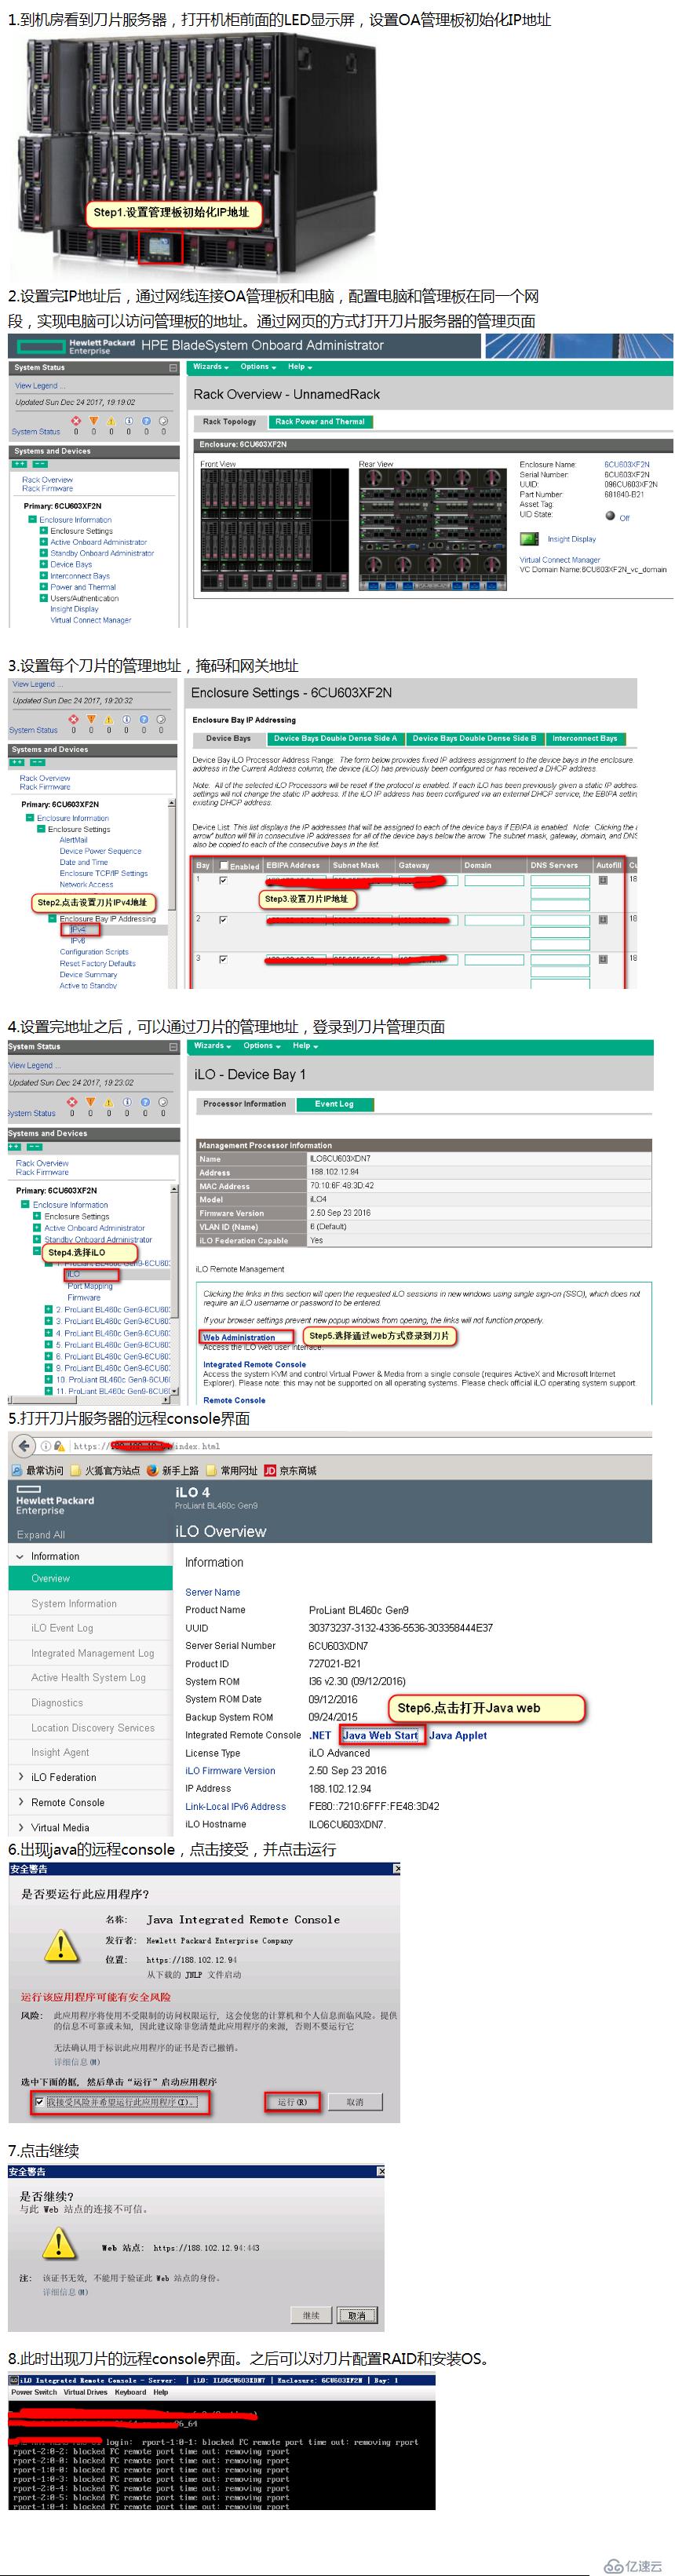
Task: Collapse the Information section in iLO sidebar
Action: [x=21, y=1556]
